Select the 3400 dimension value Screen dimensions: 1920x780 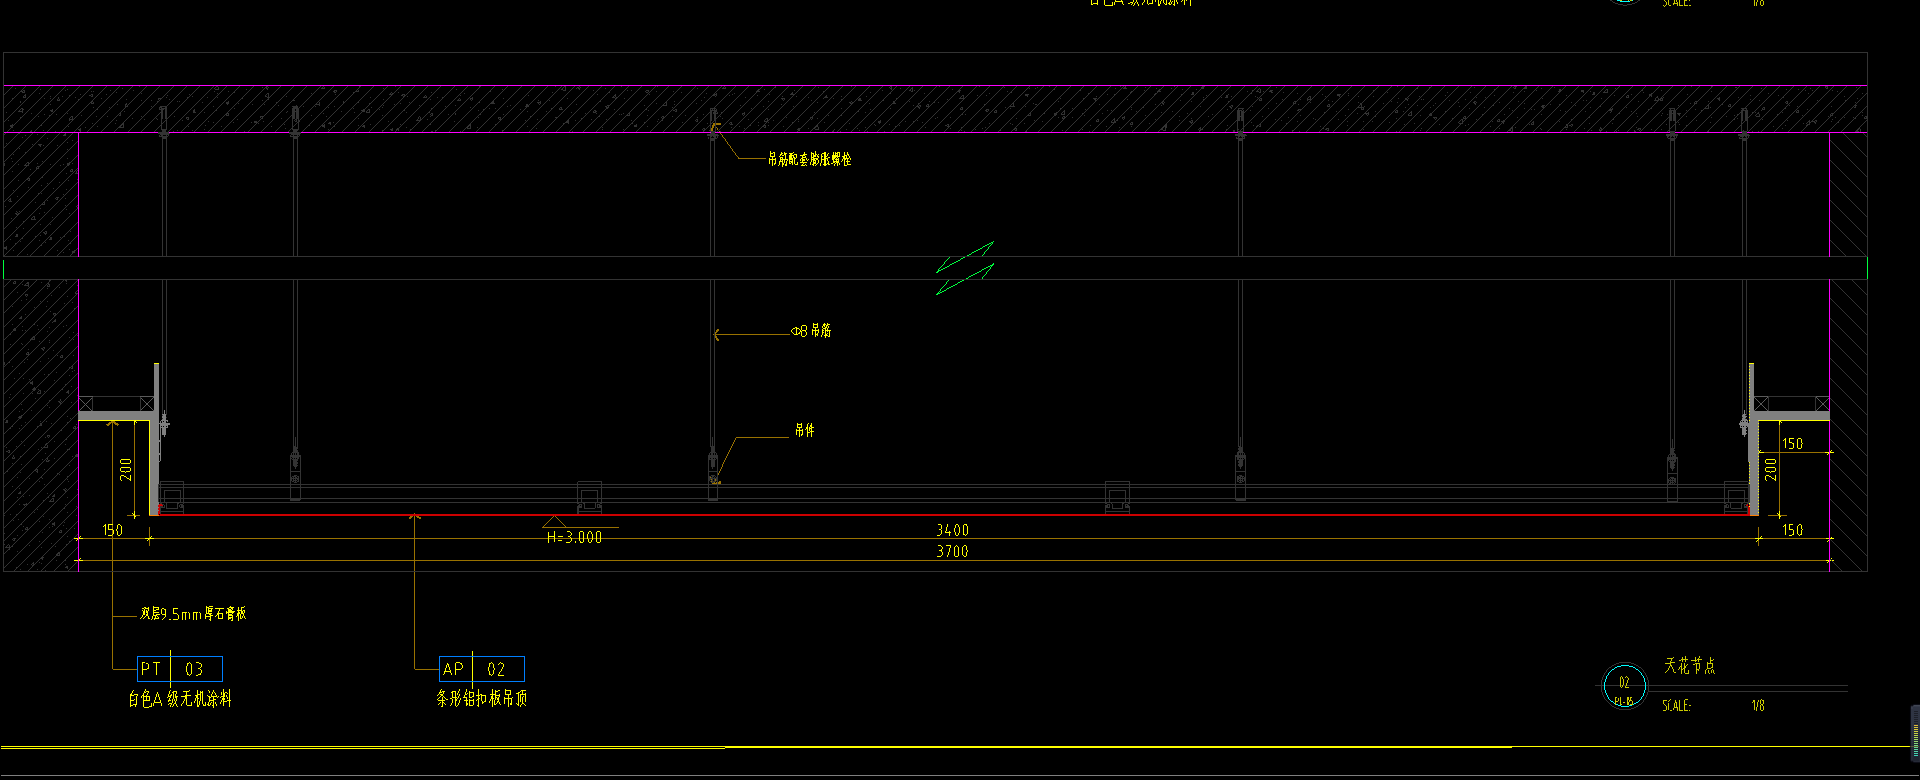coord(952,530)
